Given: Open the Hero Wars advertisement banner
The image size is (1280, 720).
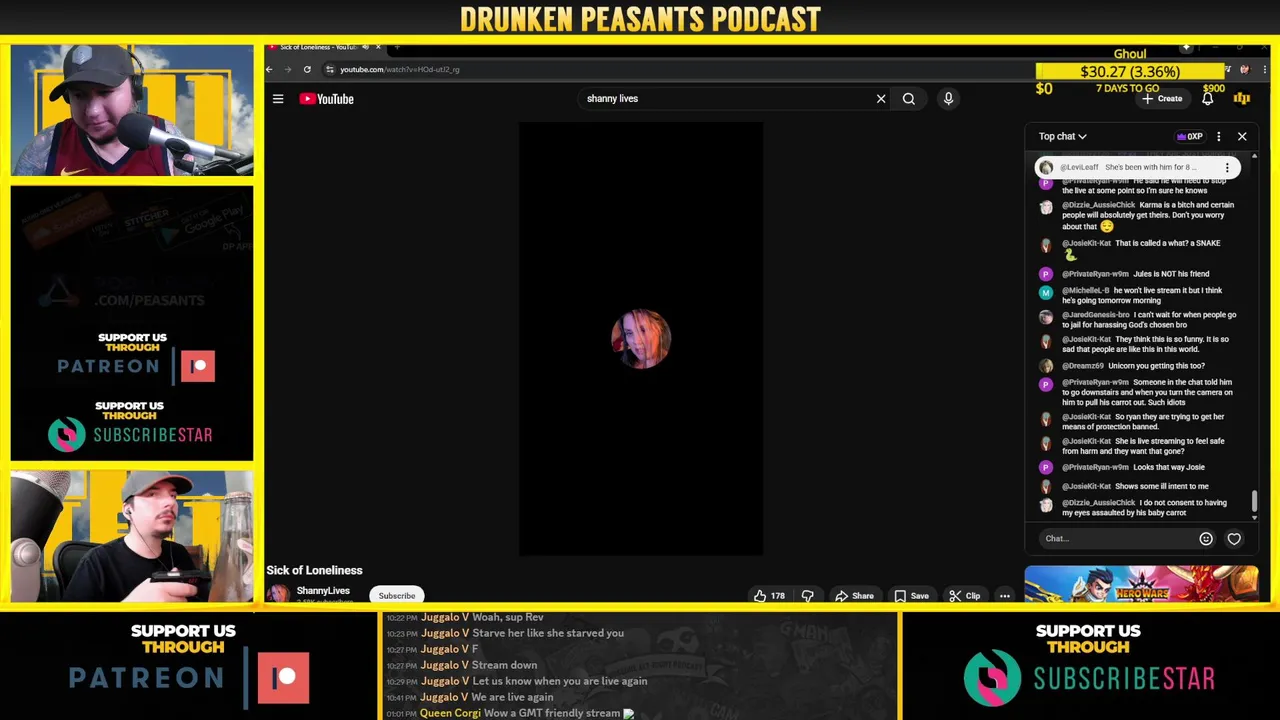Looking at the screenshot, I should (1141, 584).
